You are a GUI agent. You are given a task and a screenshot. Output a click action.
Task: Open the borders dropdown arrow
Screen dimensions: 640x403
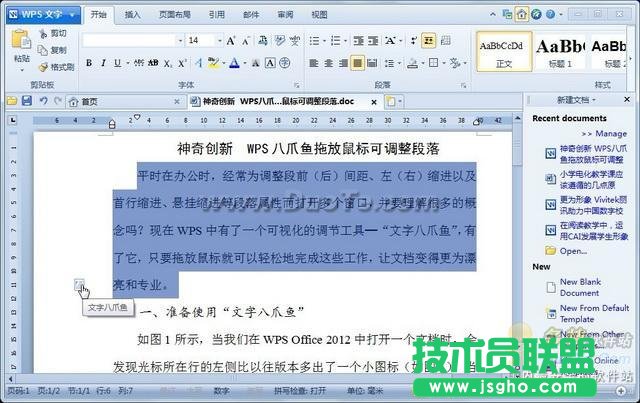pos(444,63)
